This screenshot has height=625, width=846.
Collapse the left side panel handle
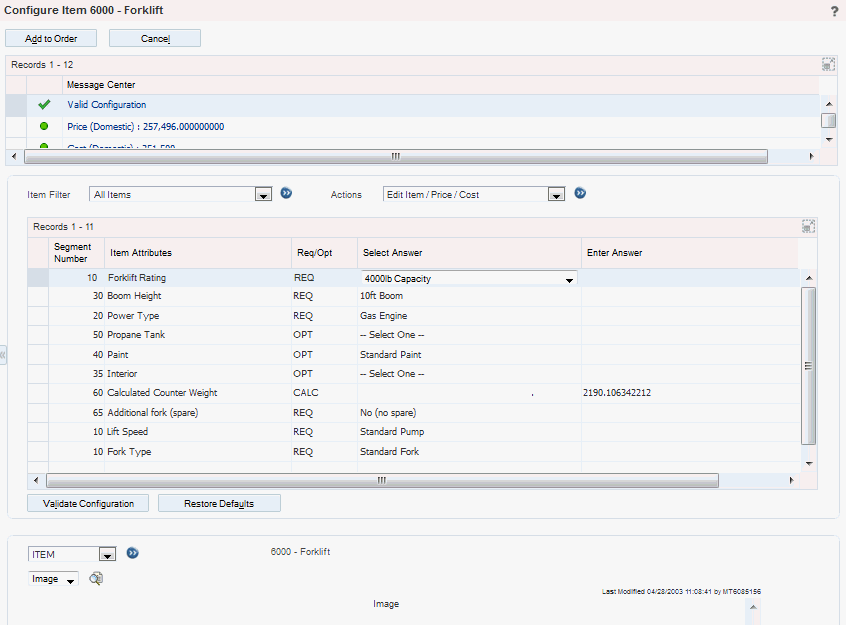pyautogui.click(x=3, y=355)
